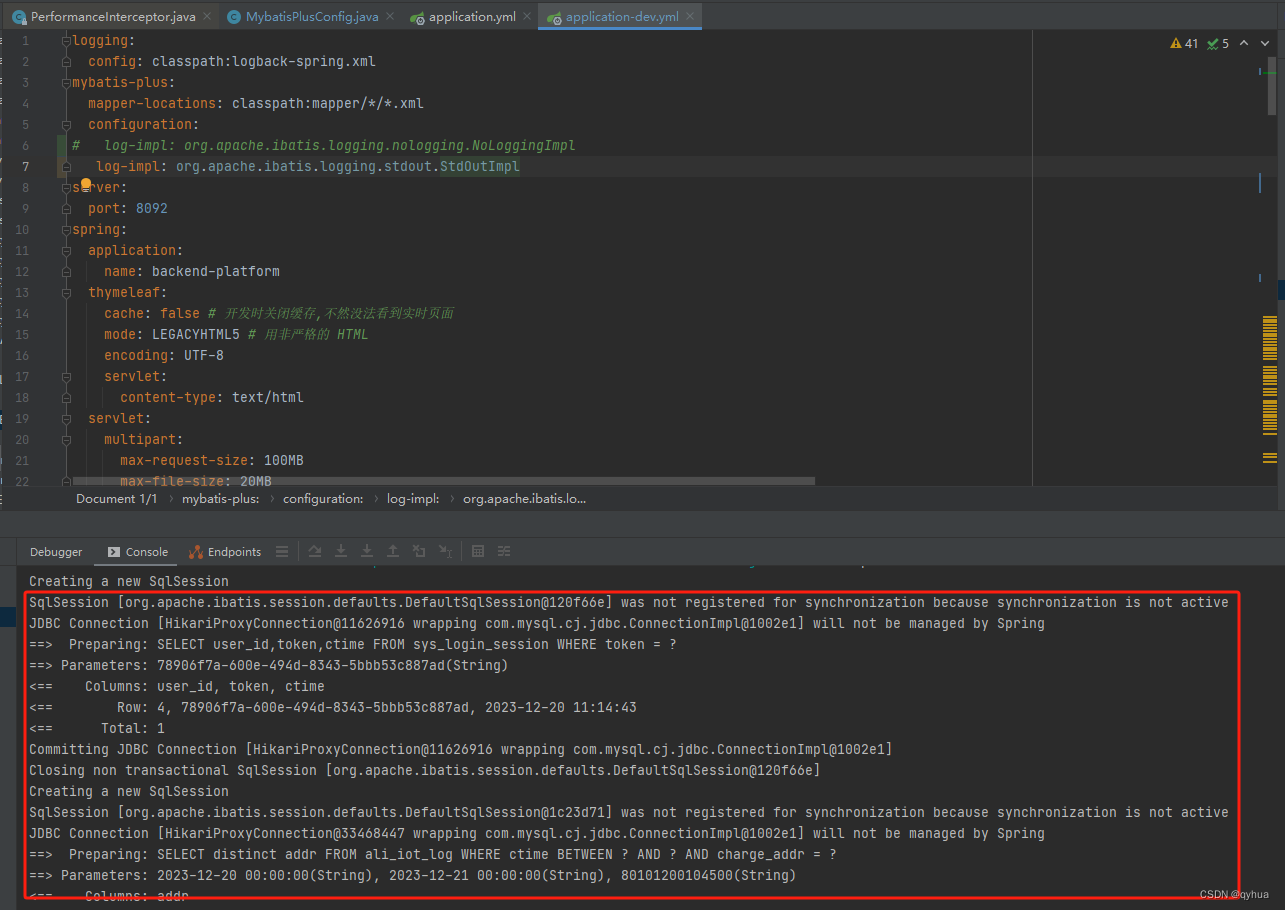Open the PerformanceInterceptor.java editor tab
The image size is (1285, 910).
pos(113,17)
